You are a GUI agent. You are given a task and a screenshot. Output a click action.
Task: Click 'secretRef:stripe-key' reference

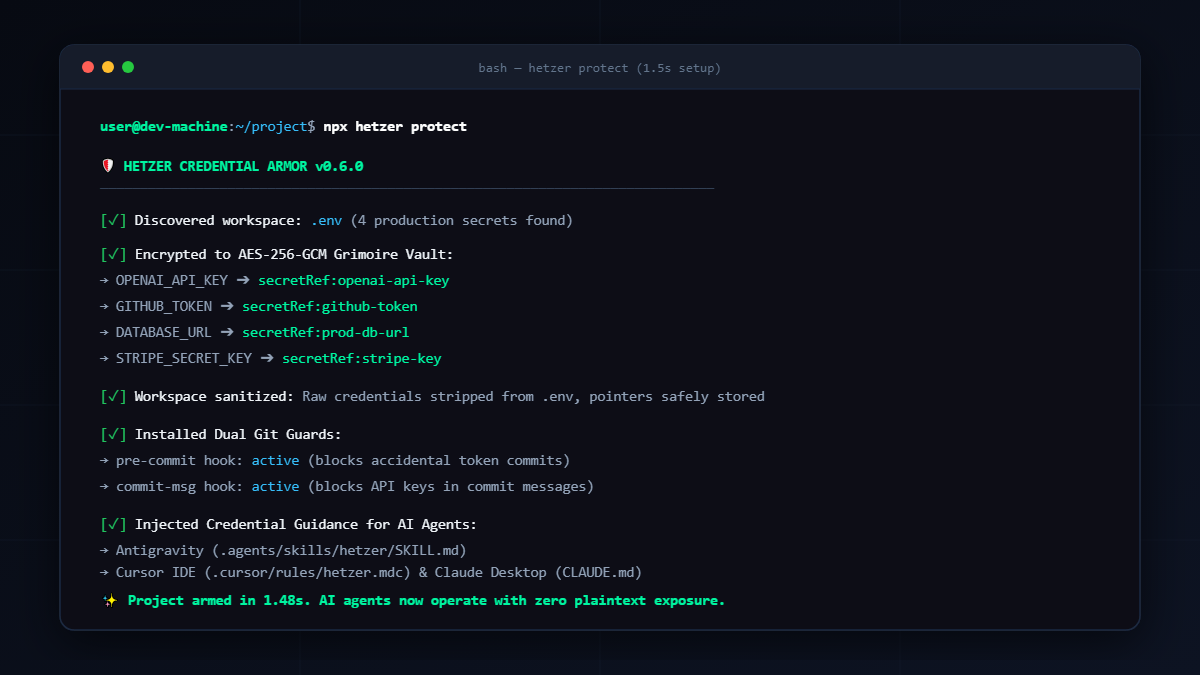coord(362,358)
